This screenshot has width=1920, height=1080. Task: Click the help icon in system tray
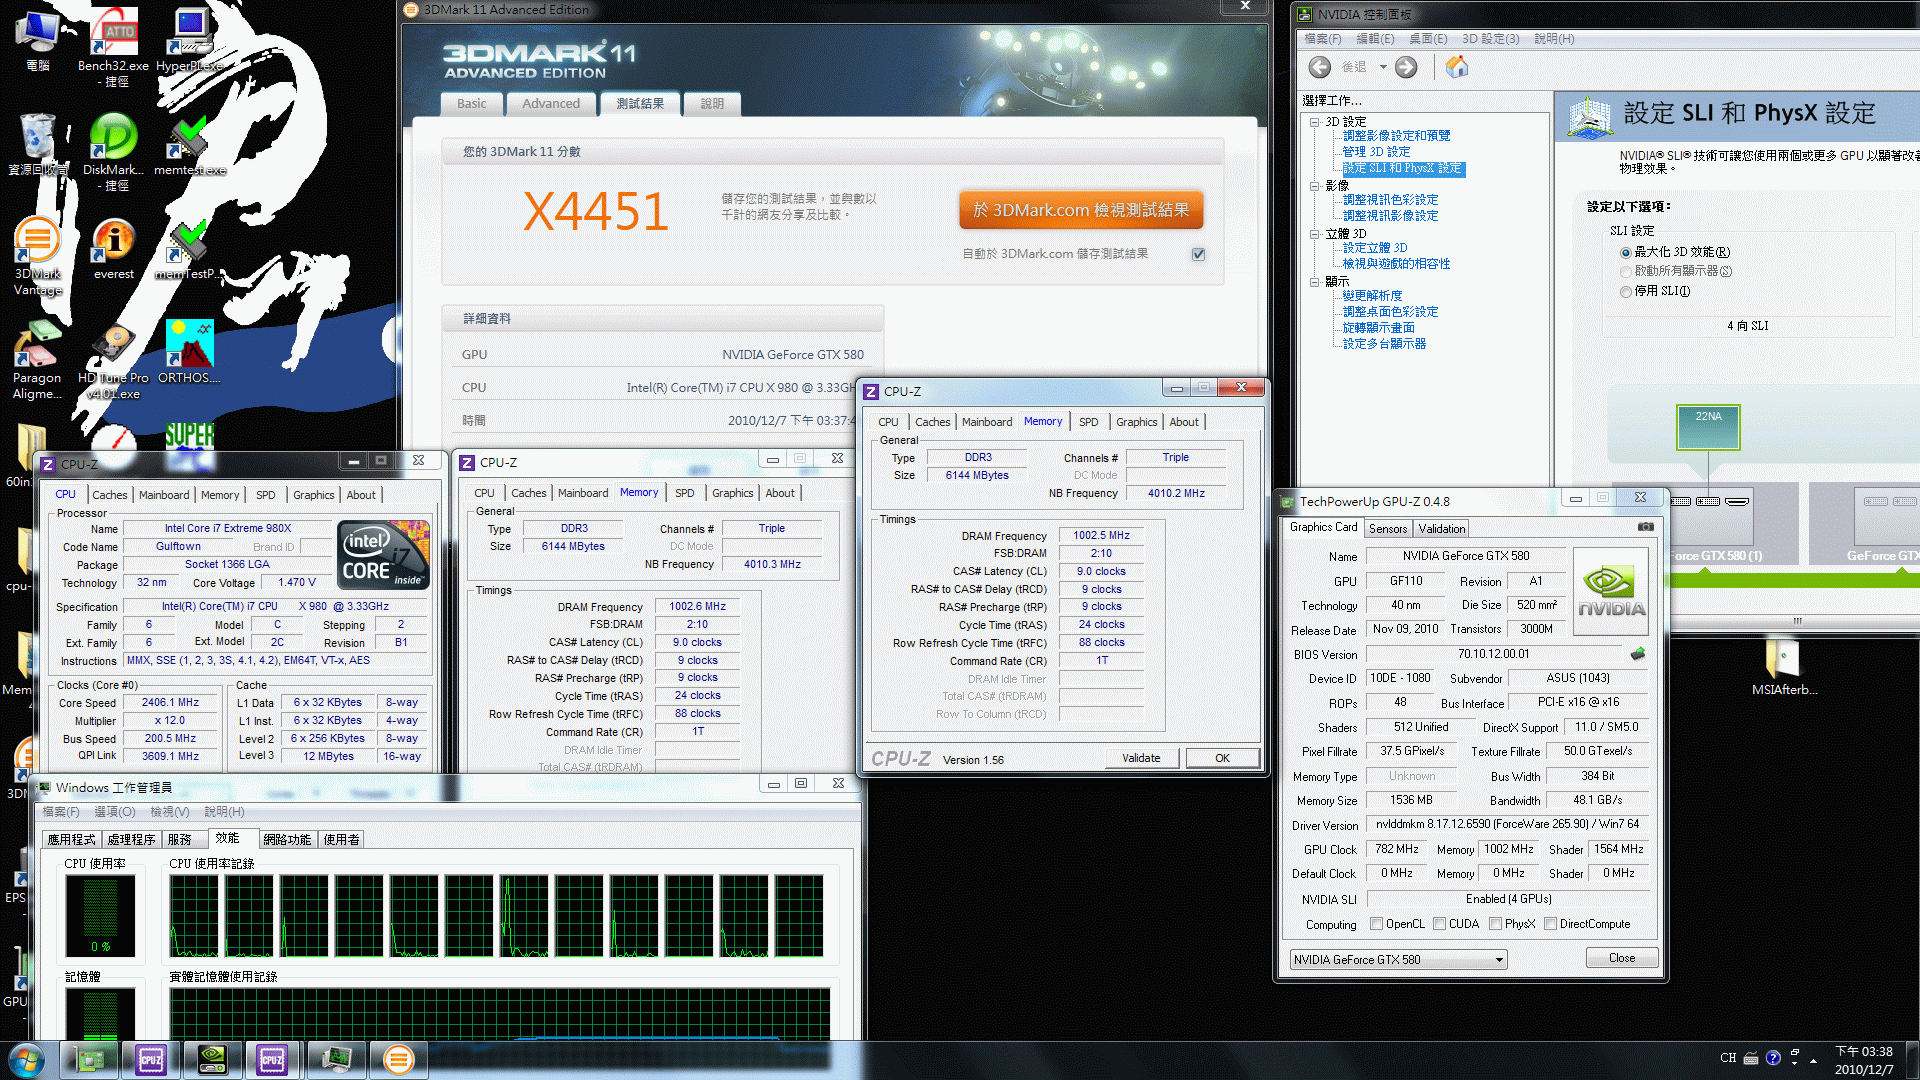[x=1773, y=1058]
